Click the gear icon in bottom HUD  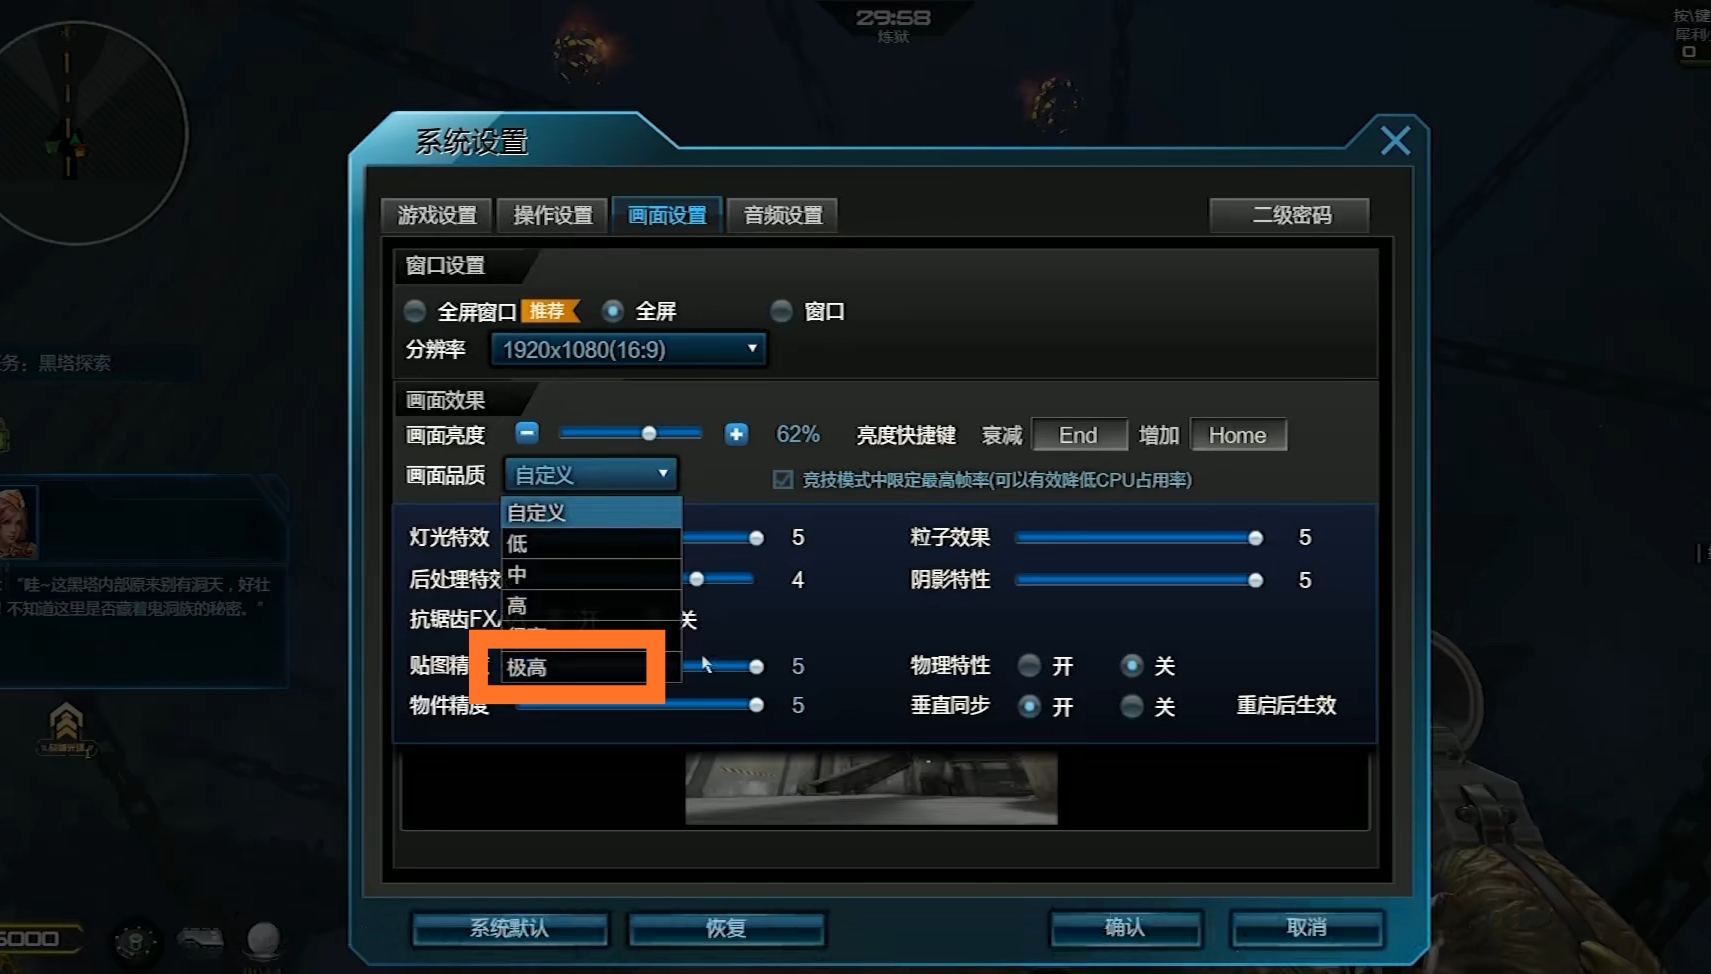(x=134, y=941)
